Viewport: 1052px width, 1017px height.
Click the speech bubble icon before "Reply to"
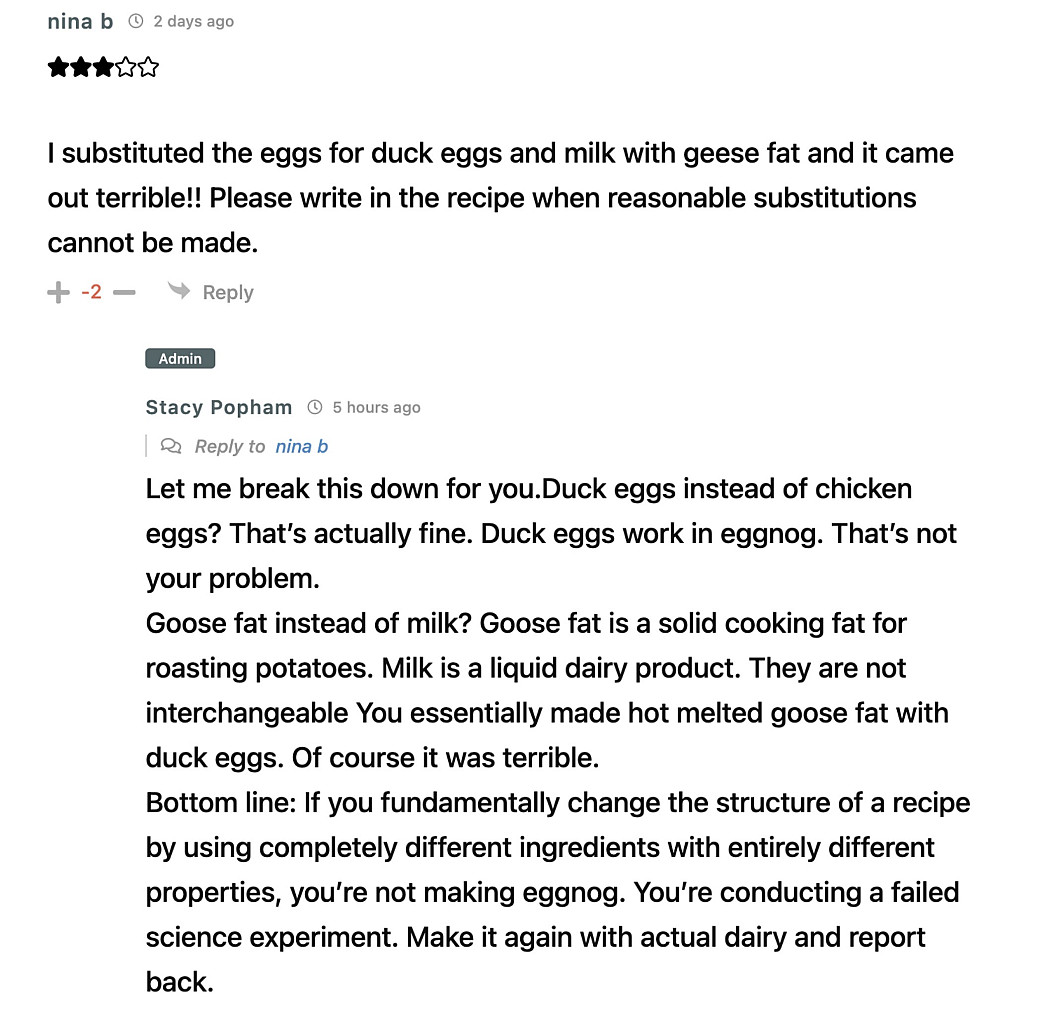171,446
